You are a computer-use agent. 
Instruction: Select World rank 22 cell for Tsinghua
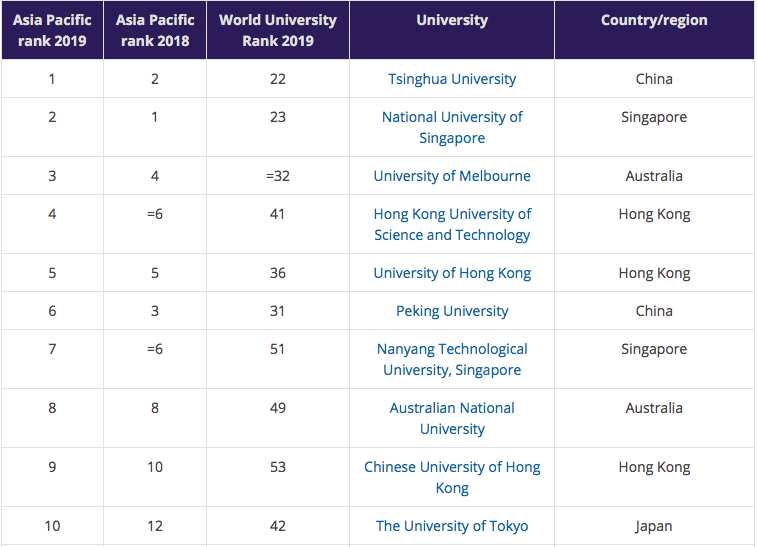(278, 79)
